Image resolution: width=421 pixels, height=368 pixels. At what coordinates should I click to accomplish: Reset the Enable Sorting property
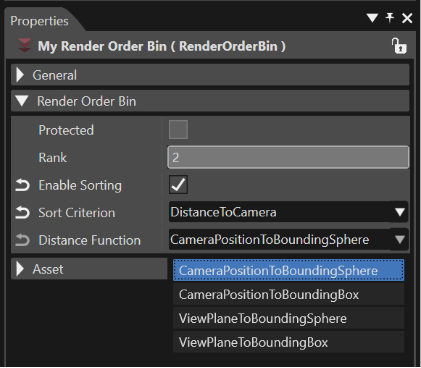coord(23,185)
